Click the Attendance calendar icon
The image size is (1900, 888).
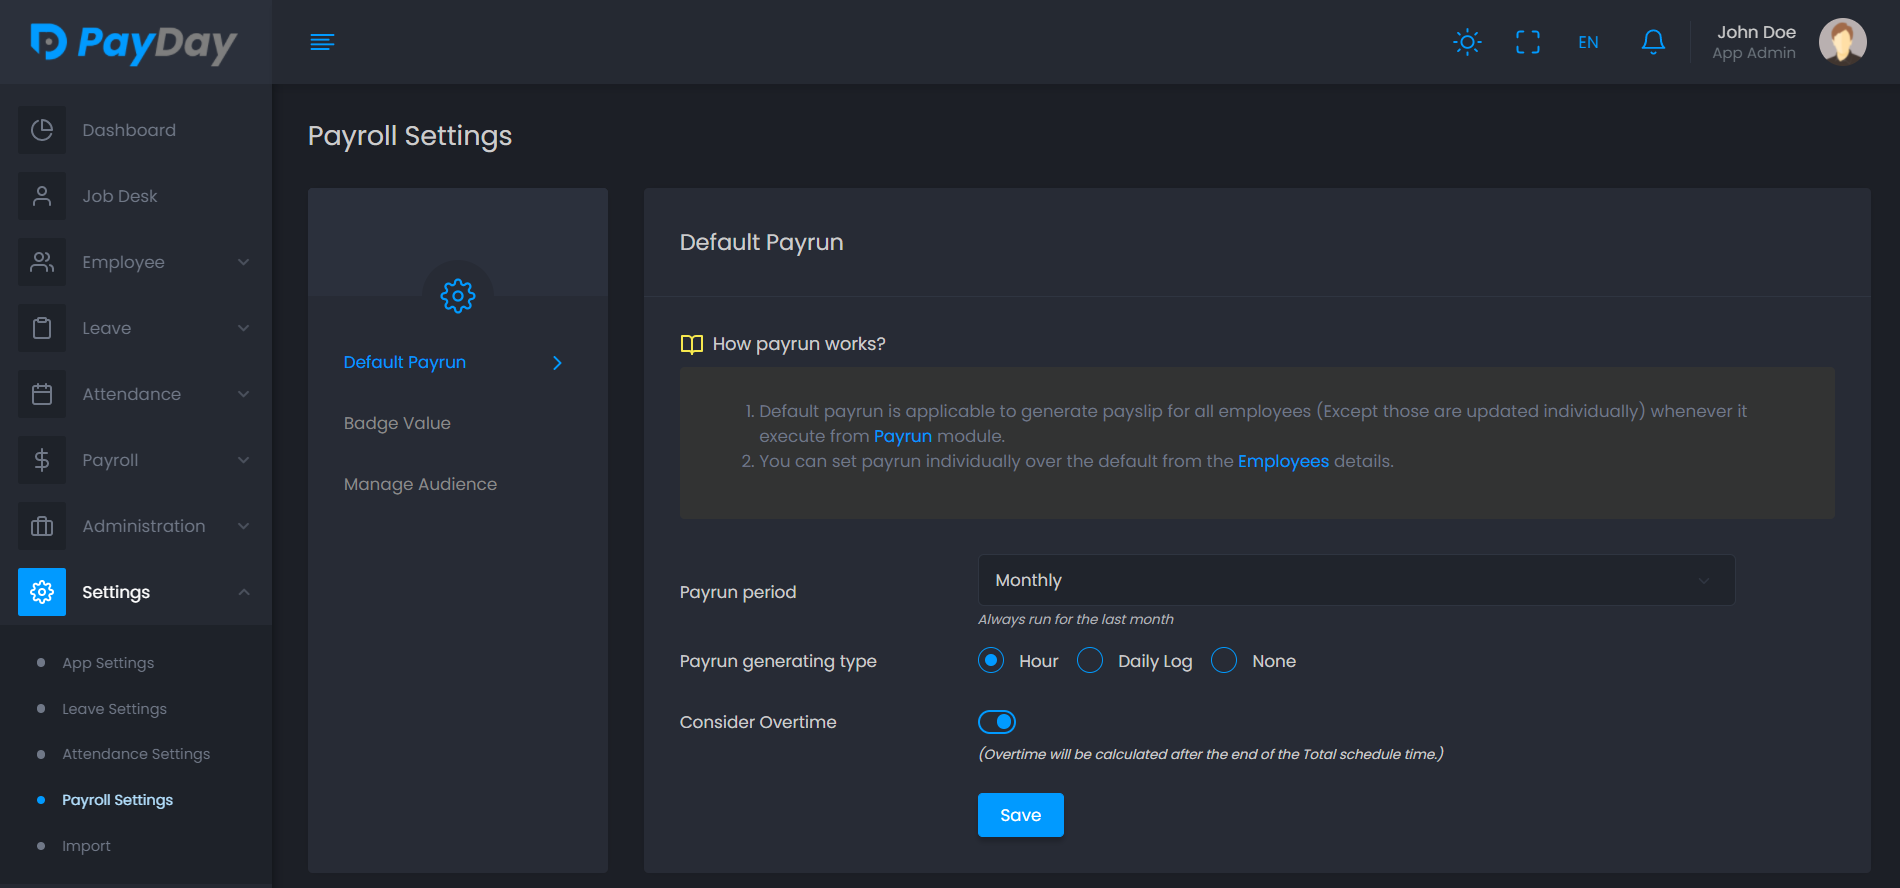(x=42, y=394)
